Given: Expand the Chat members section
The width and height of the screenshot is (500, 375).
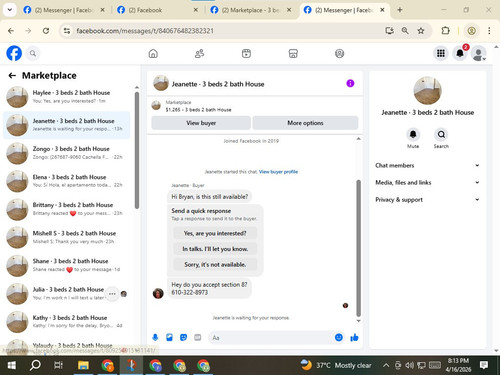Looking at the screenshot, I should coord(427,165).
